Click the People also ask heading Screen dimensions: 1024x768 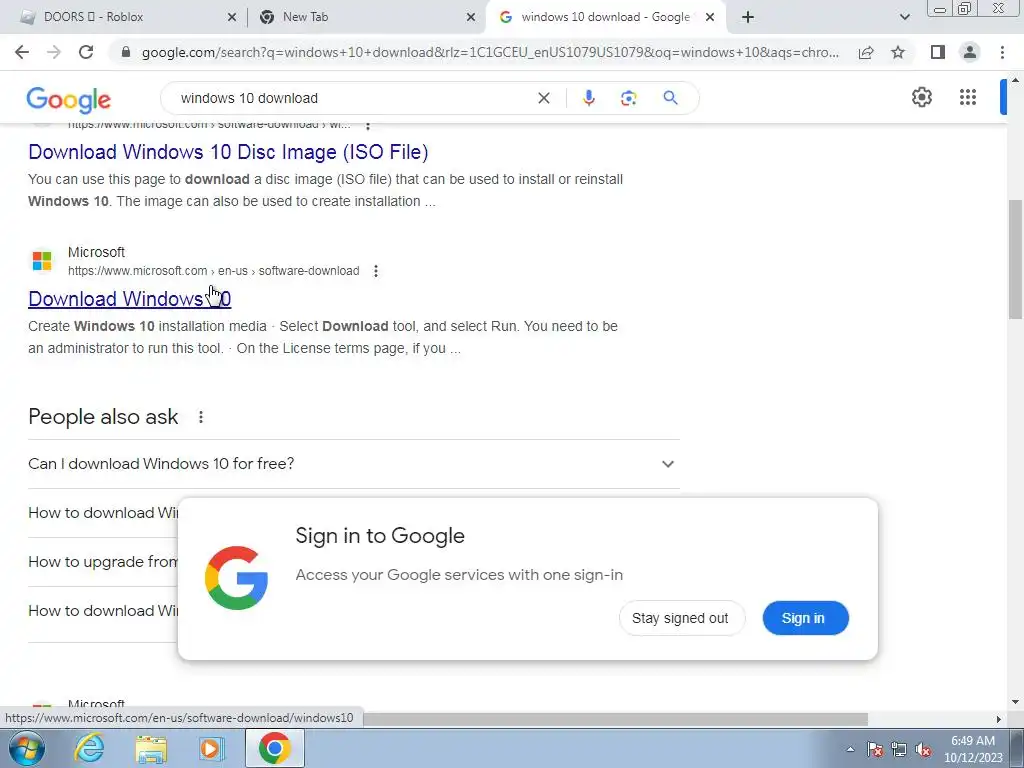[x=103, y=417]
